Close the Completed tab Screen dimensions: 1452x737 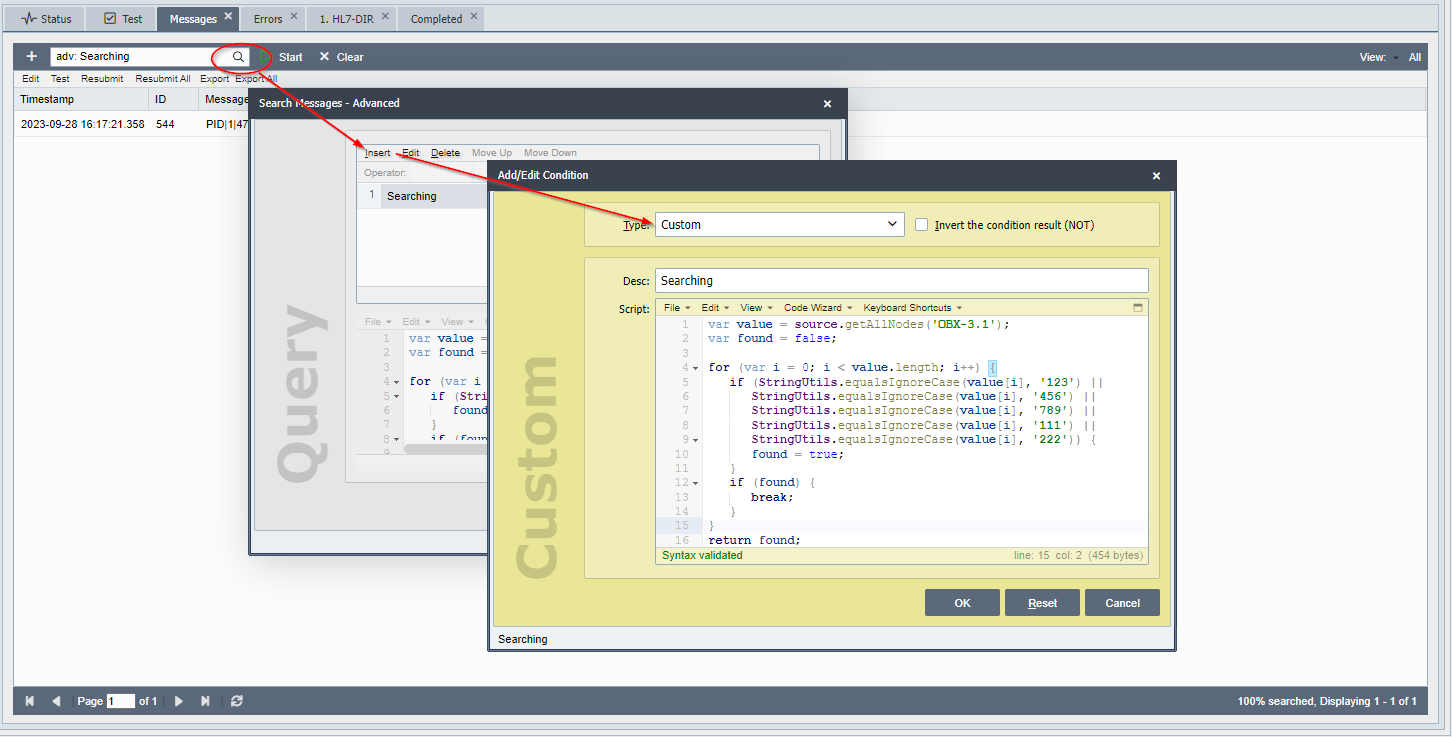tap(474, 16)
